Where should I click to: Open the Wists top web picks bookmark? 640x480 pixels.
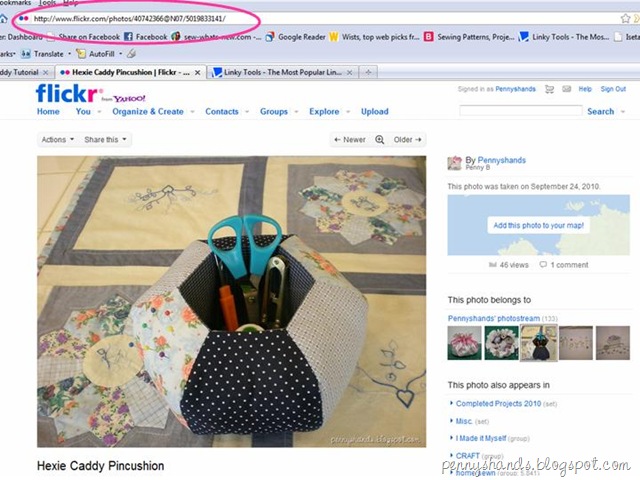[x=374, y=37]
